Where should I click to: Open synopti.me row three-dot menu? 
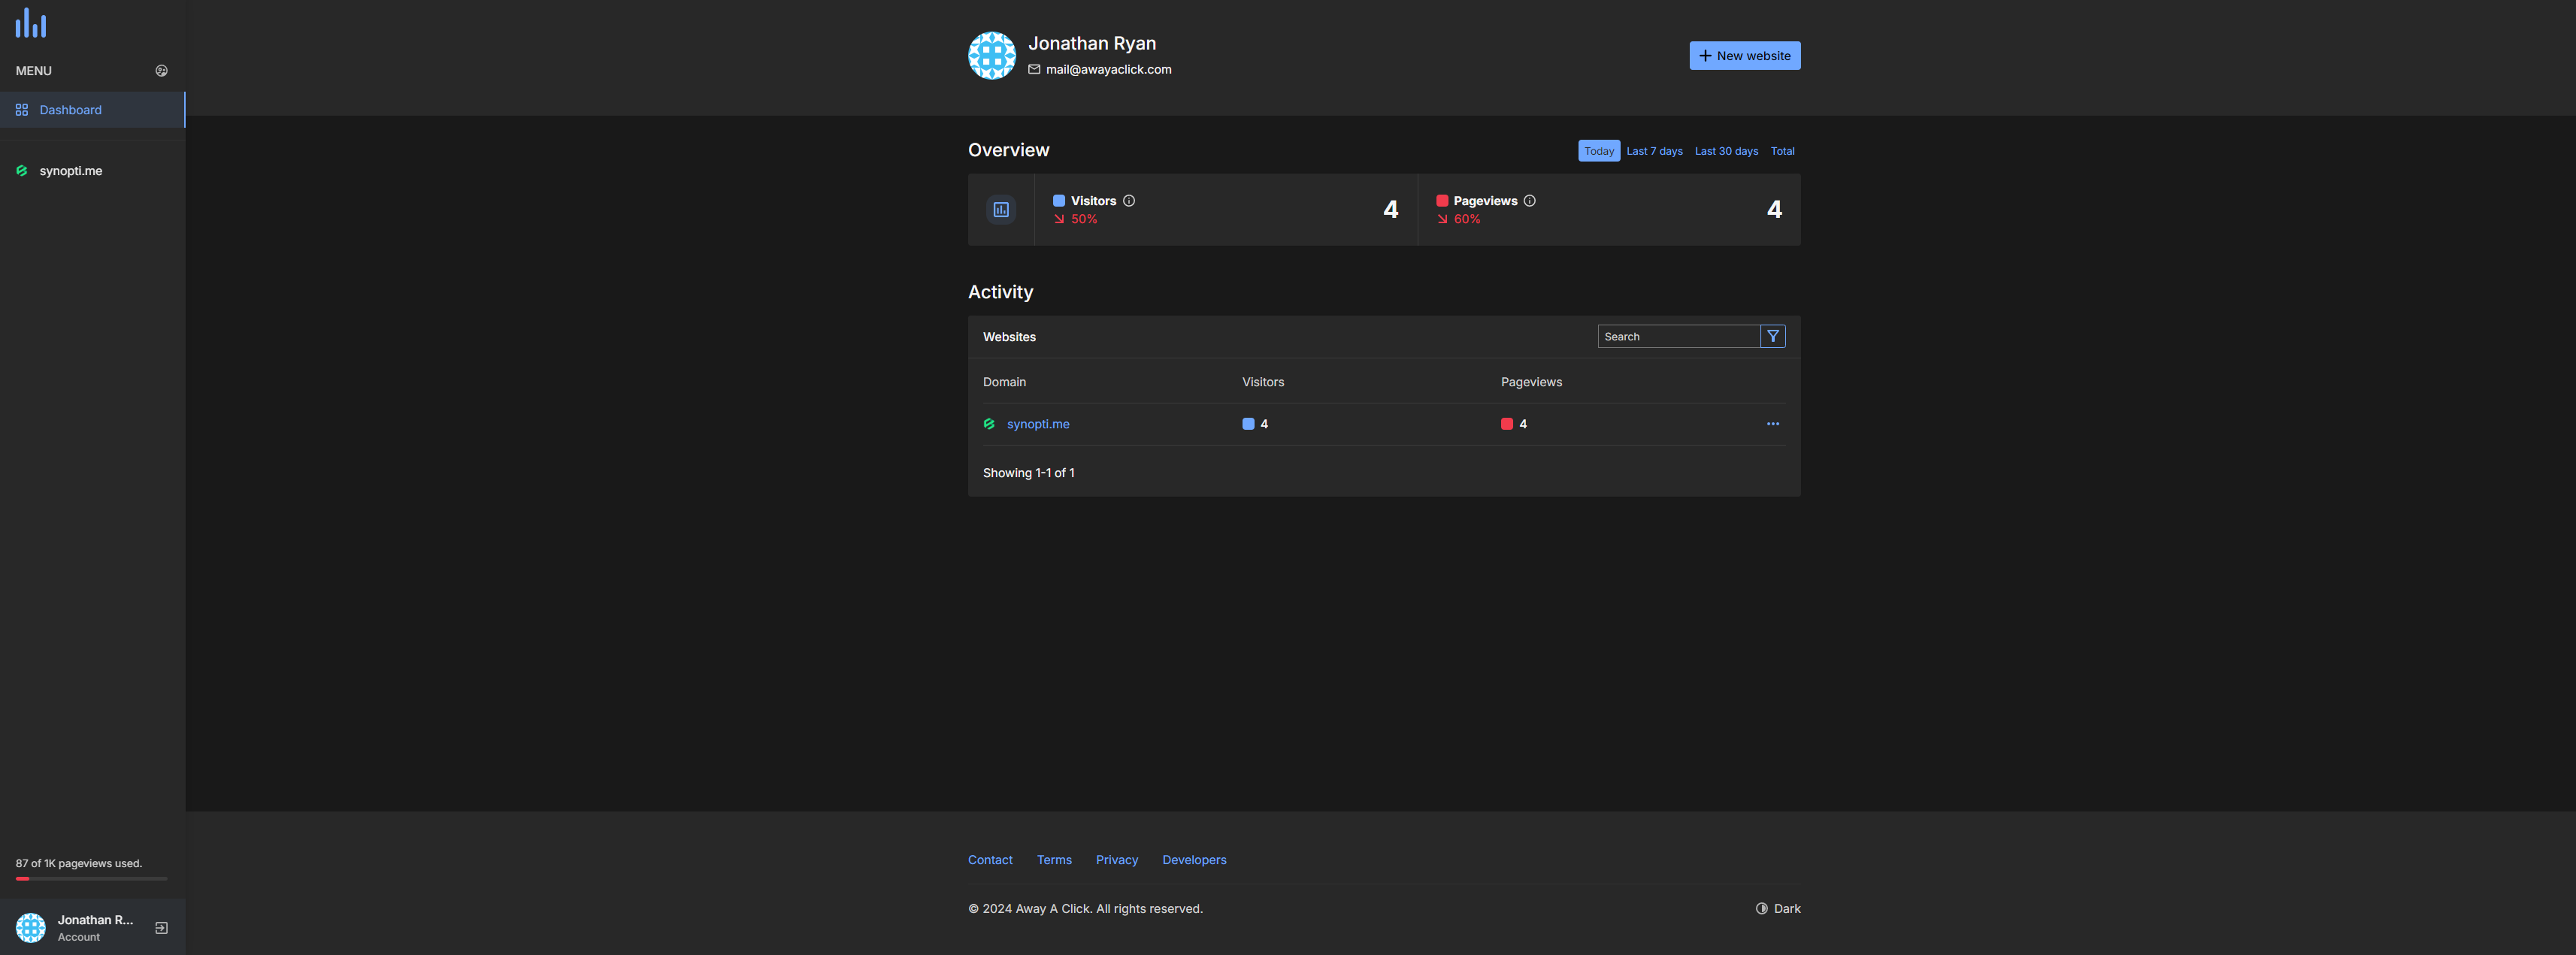[x=1772, y=424]
